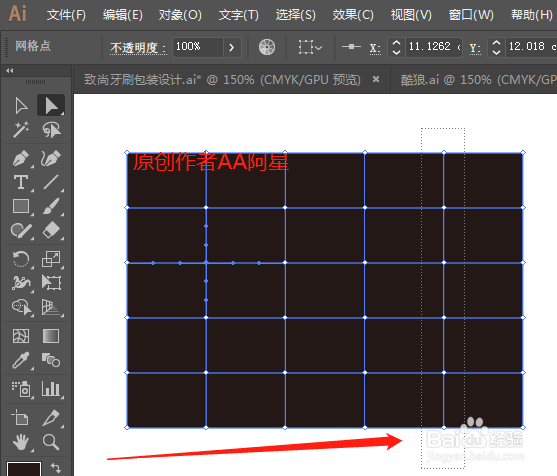The image size is (557, 476).
Task: Select the Type tool
Action: coord(21,183)
